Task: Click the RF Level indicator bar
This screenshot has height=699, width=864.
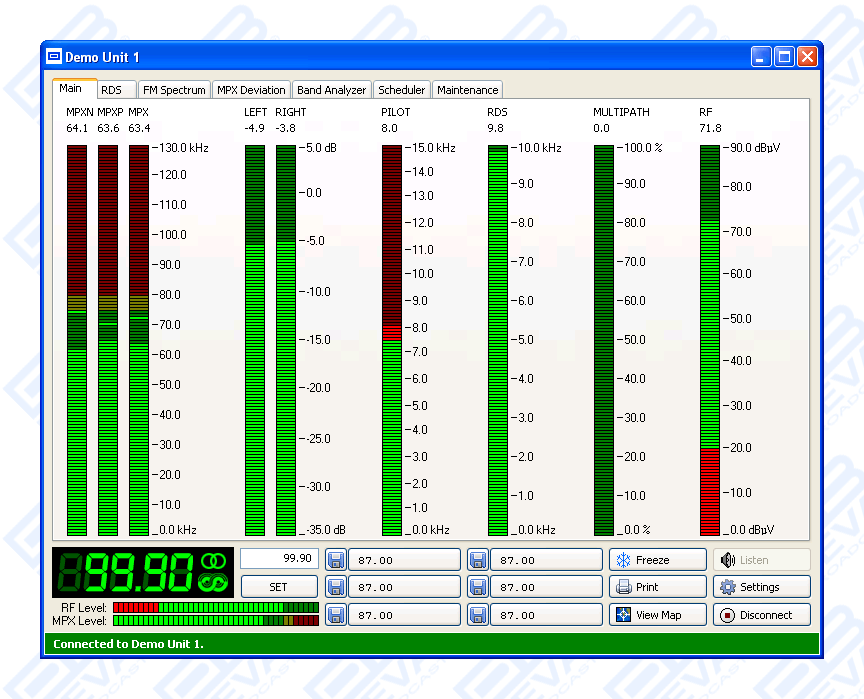Action: pyautogui.click(x=215, y=607)
